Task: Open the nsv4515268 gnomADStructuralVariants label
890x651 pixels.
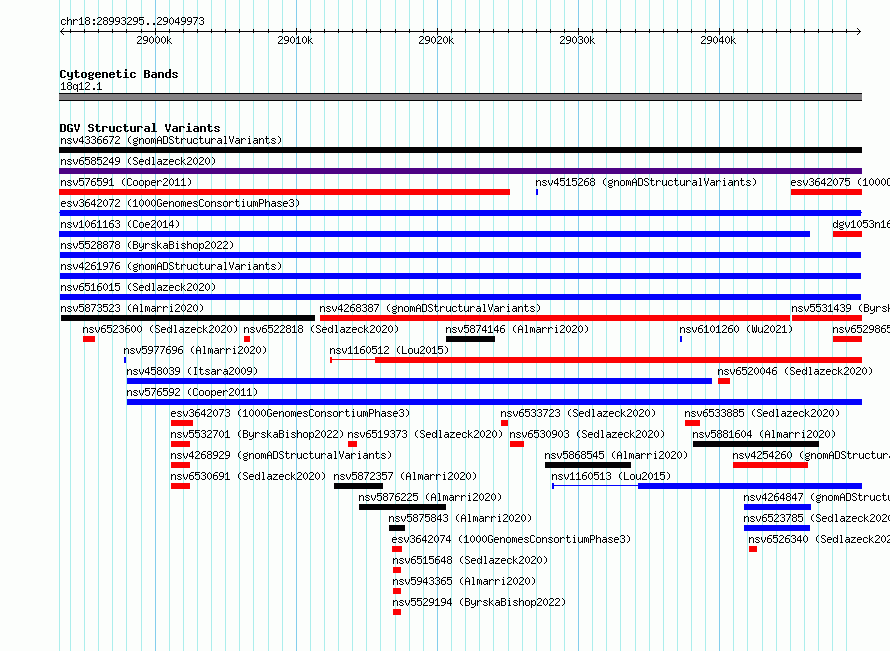Action: point(646,182)
